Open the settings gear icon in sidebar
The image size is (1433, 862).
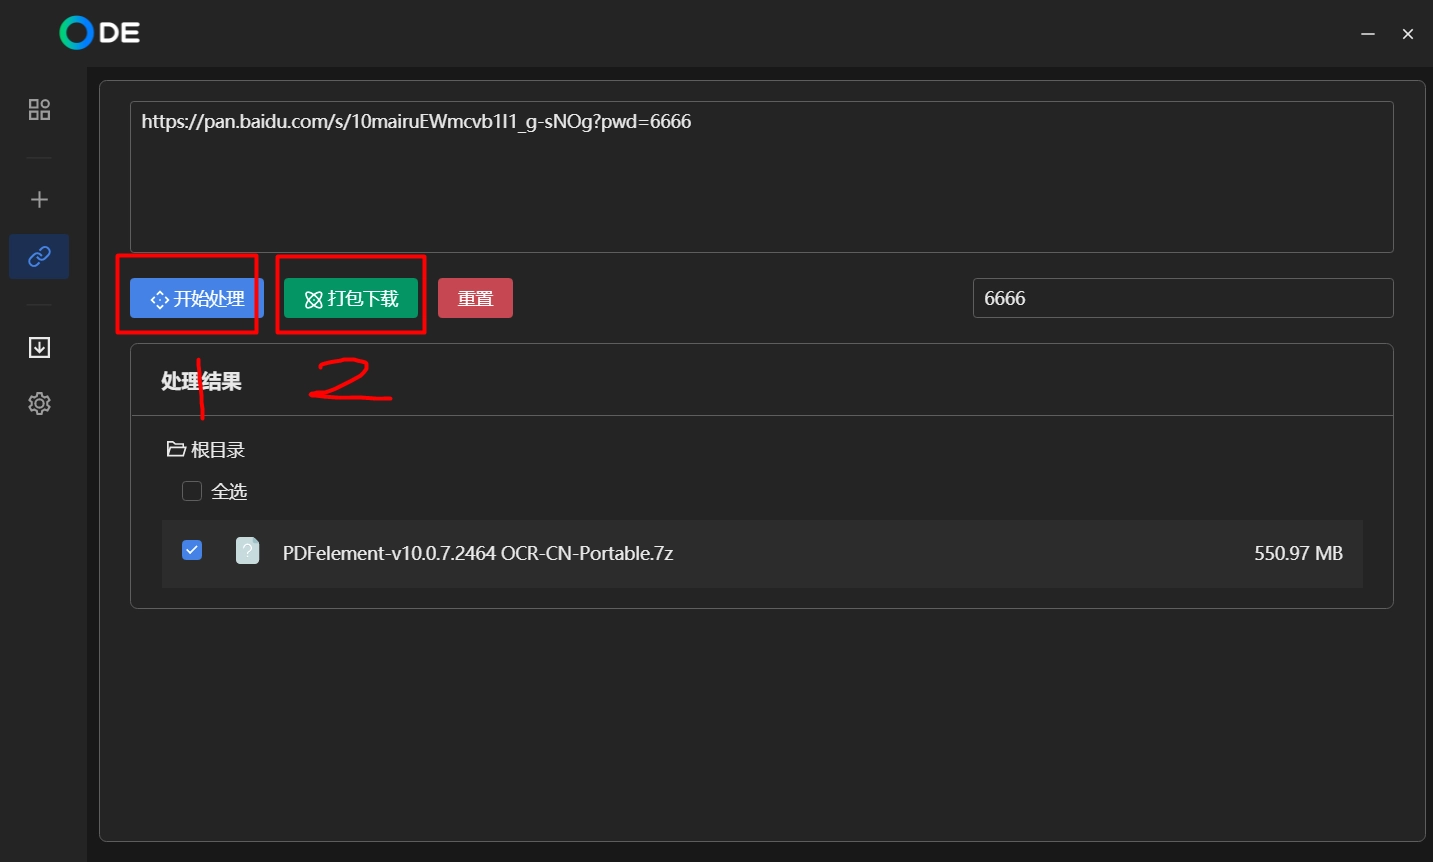(x=39, y=404)
